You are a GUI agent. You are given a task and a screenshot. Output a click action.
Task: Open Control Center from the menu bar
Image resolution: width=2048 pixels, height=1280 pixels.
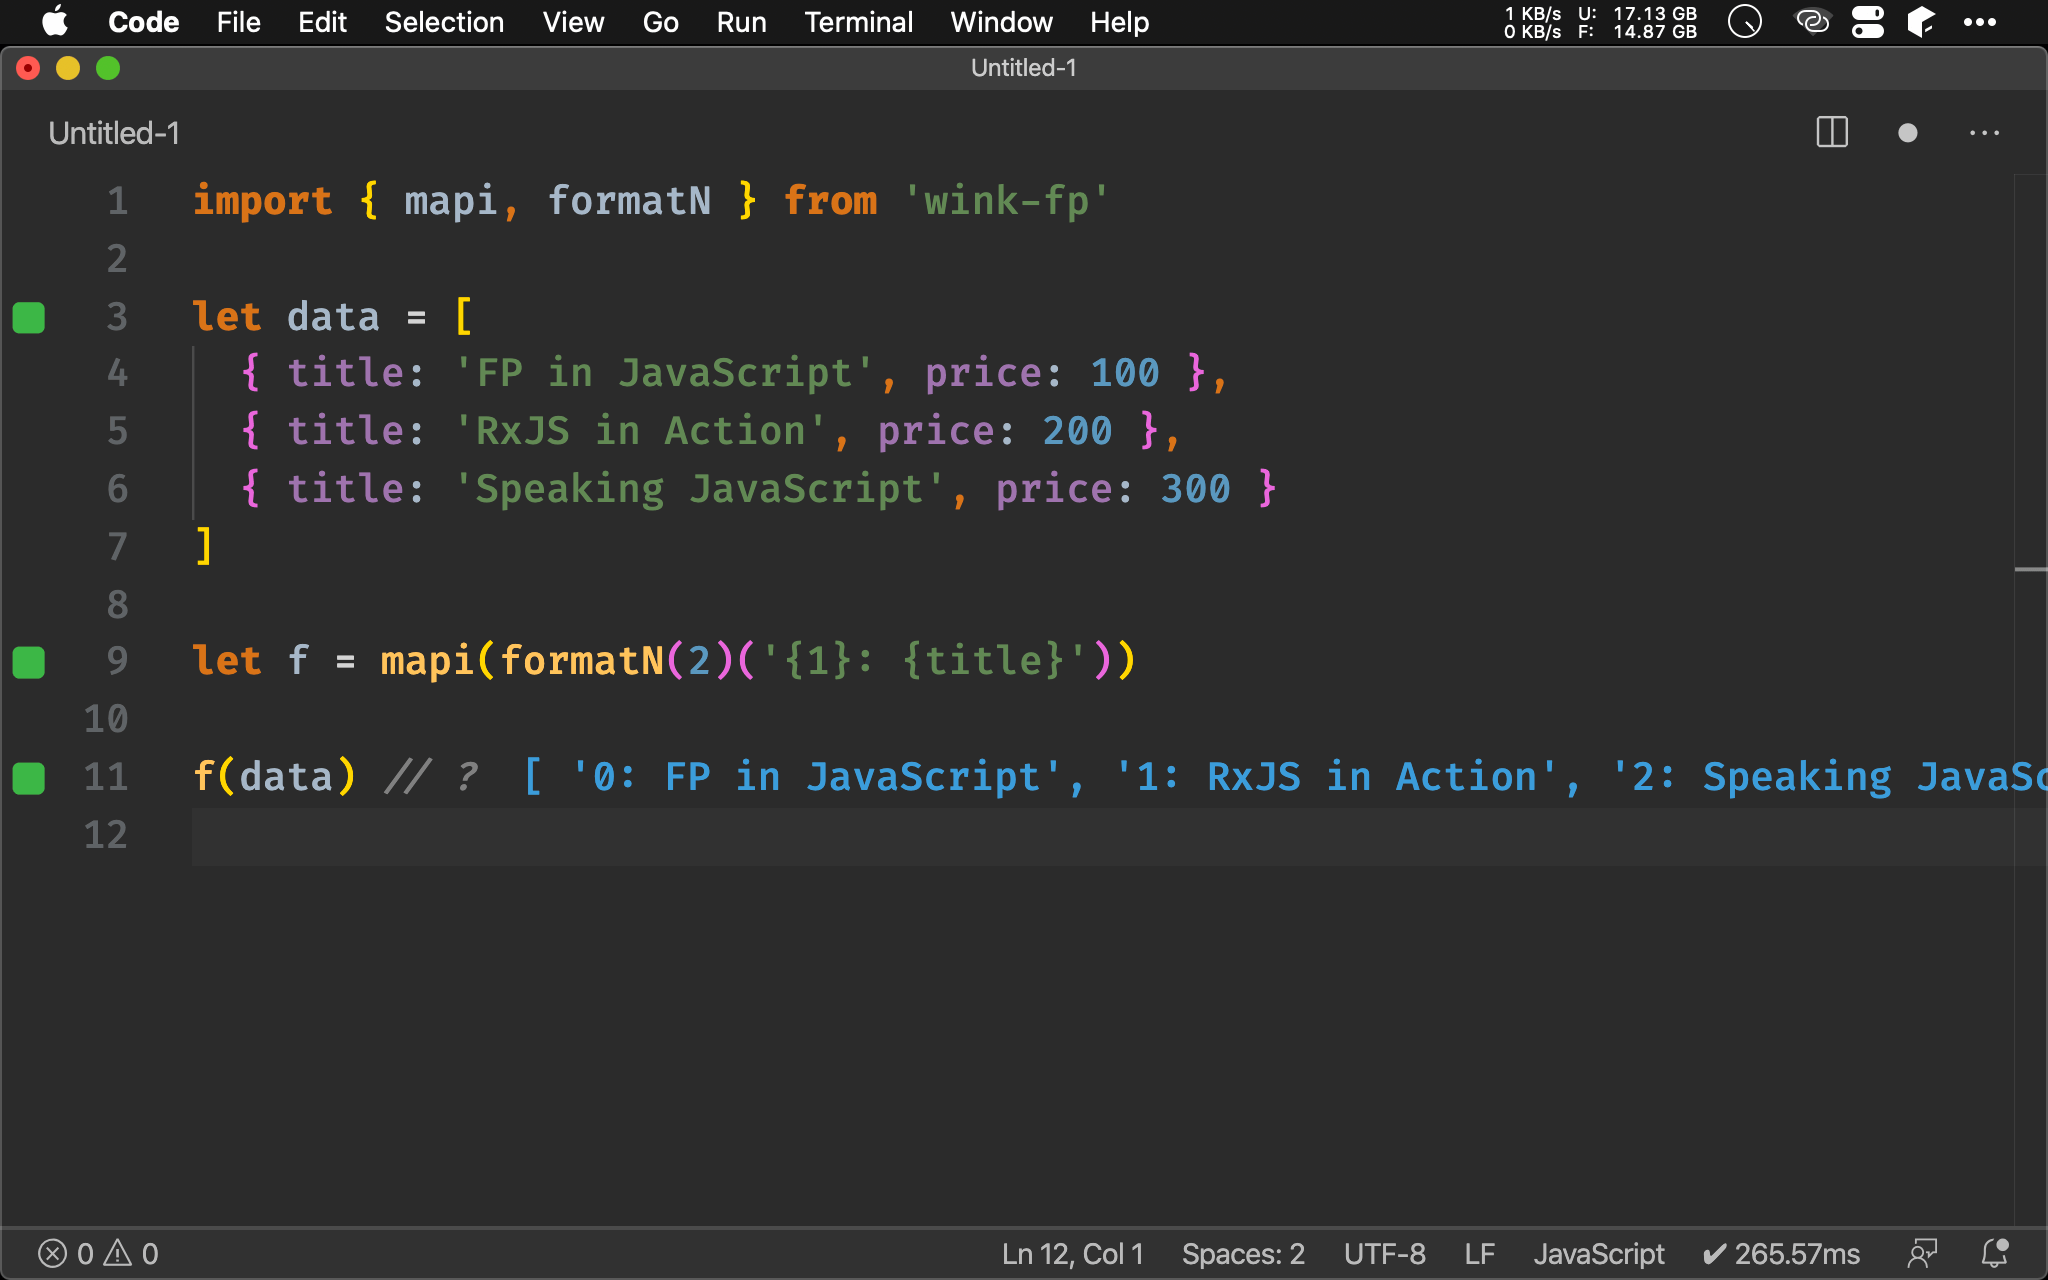pos(1867,22)
